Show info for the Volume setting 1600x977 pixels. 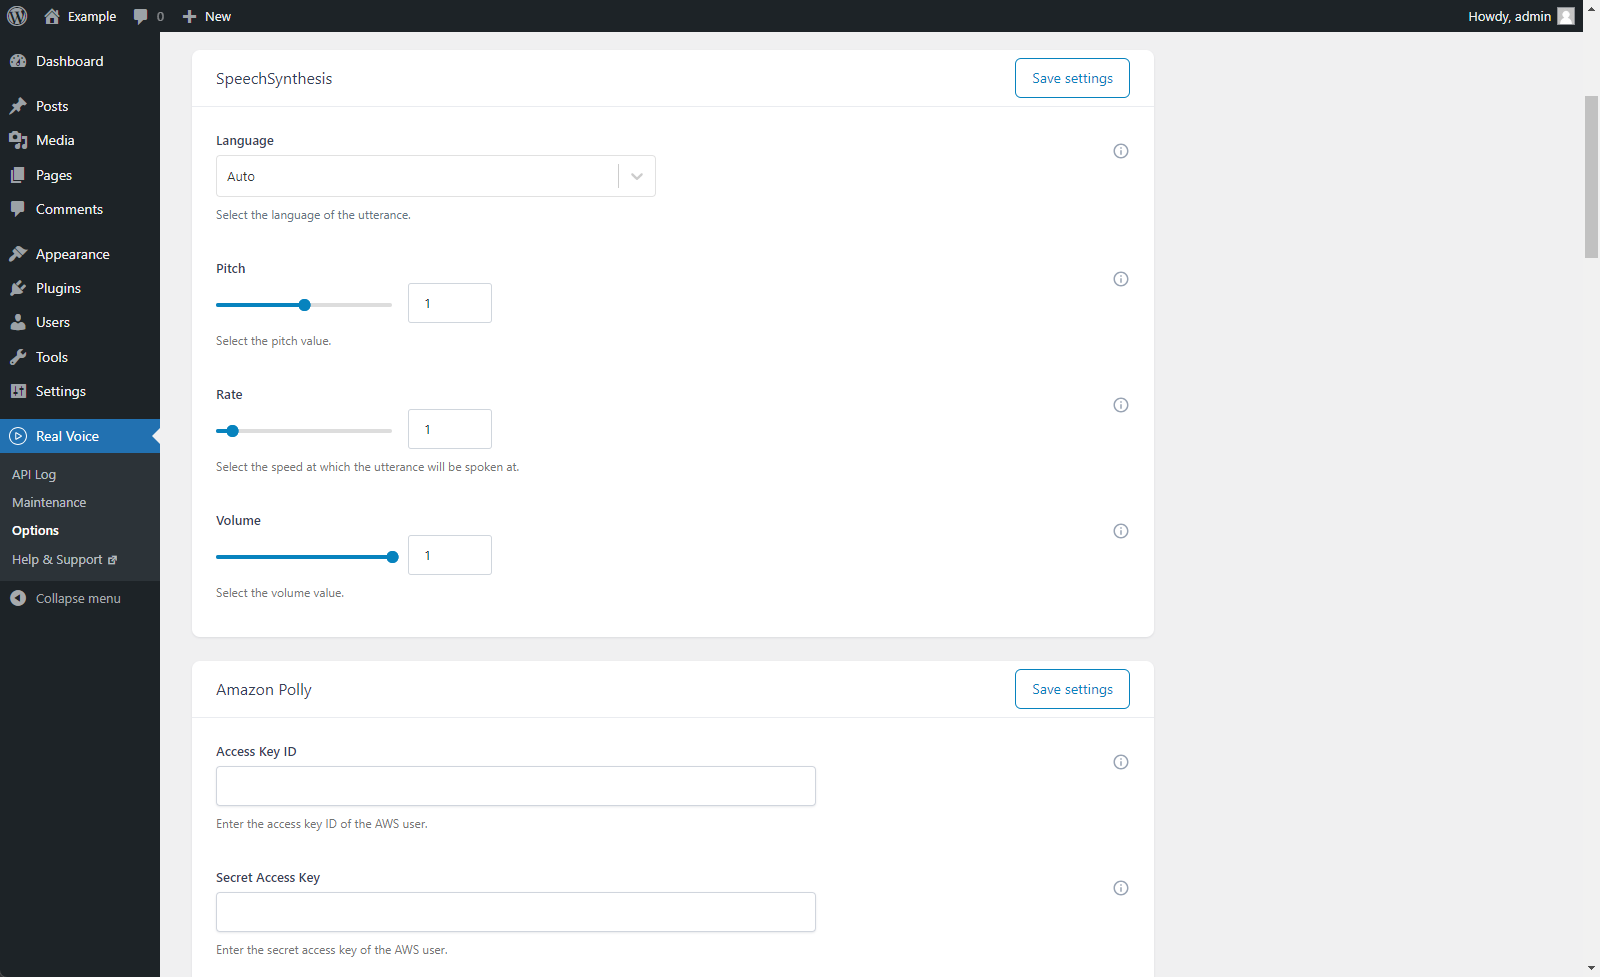pyautogui.click(x=1121, y=531)
